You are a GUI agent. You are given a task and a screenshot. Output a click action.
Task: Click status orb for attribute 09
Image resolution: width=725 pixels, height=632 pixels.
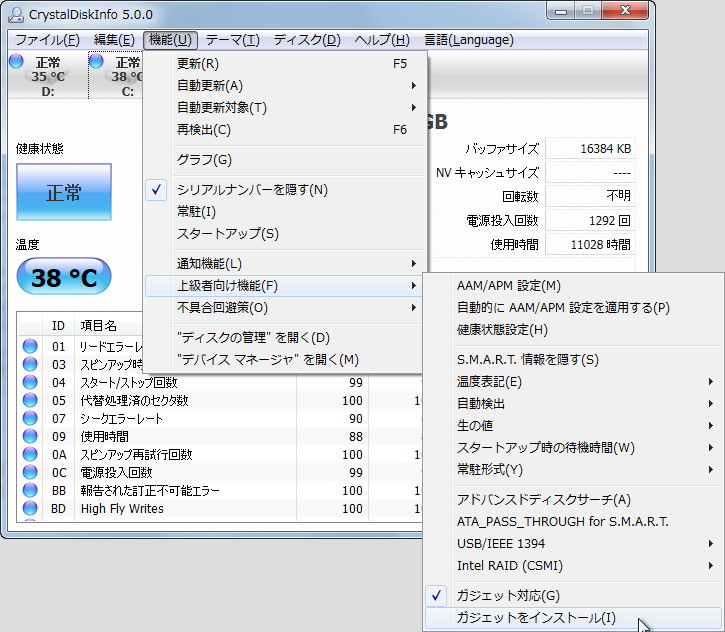coord(30,436)
